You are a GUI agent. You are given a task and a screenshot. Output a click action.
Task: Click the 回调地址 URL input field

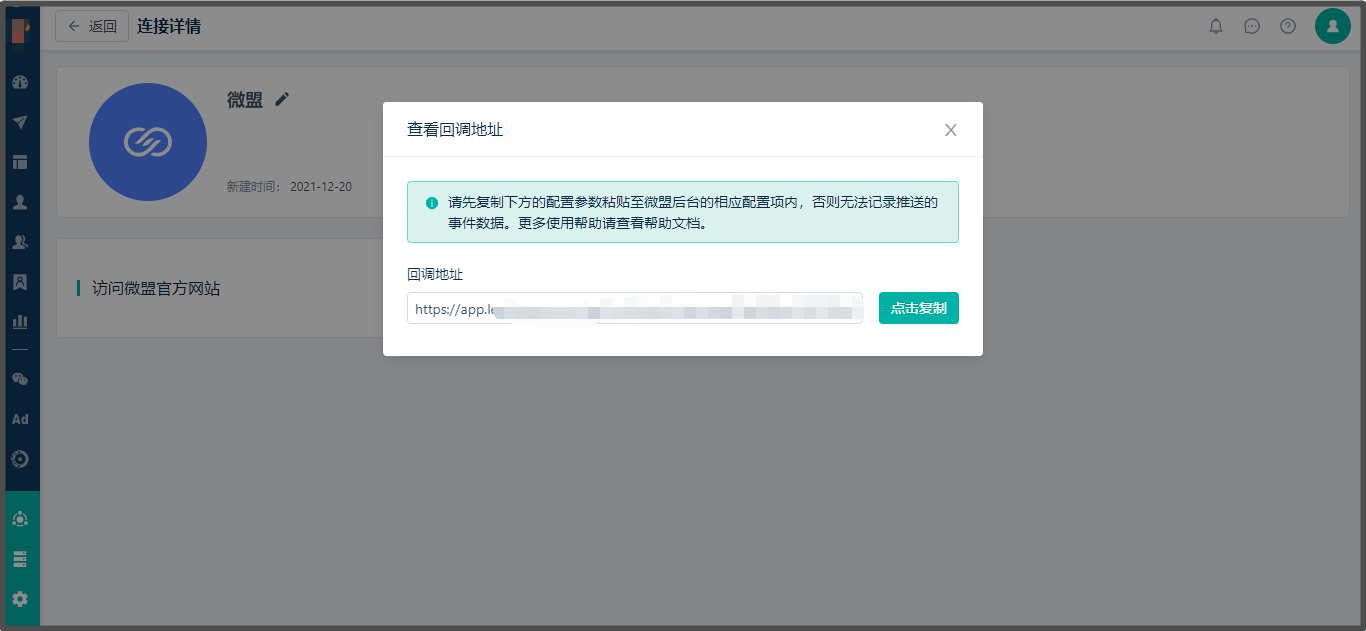635,308
